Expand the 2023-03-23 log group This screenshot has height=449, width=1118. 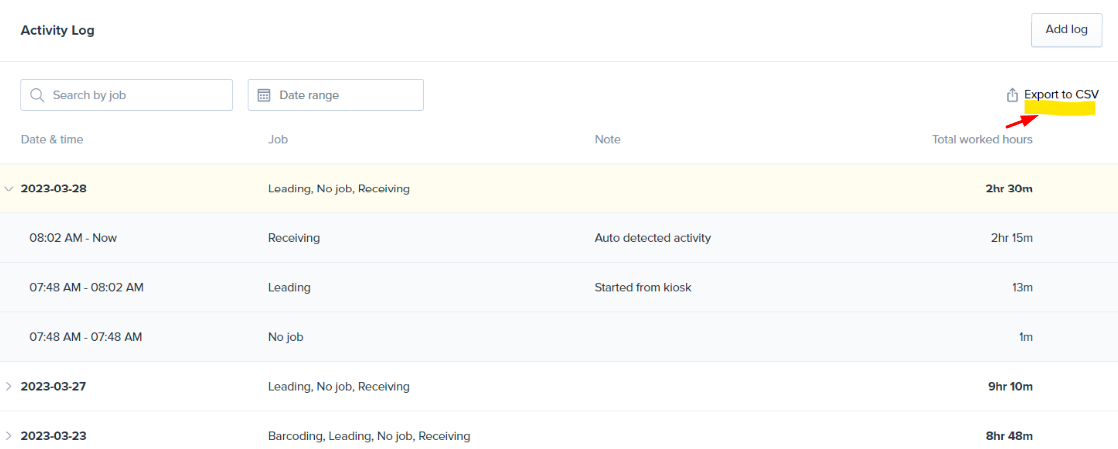click(9, 435)
